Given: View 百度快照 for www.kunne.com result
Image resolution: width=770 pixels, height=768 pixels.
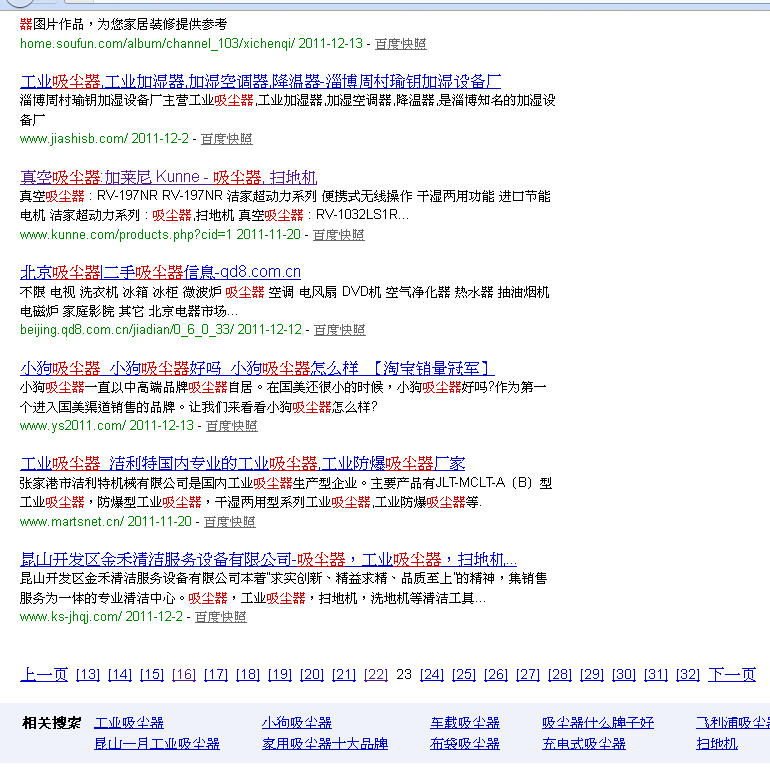Looking at the screenshot, I should 338,235.
